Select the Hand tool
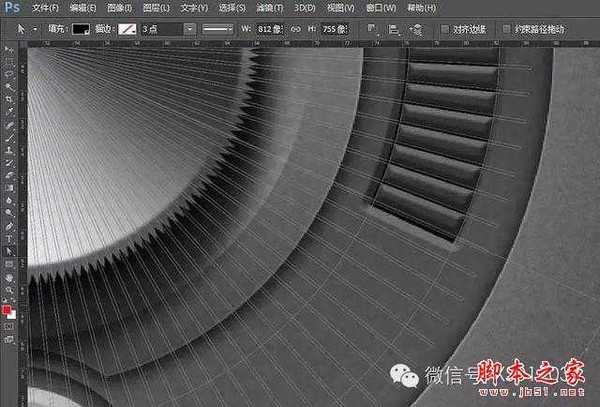The height and width of the screenshot is (407, 600). click(8, 277)
